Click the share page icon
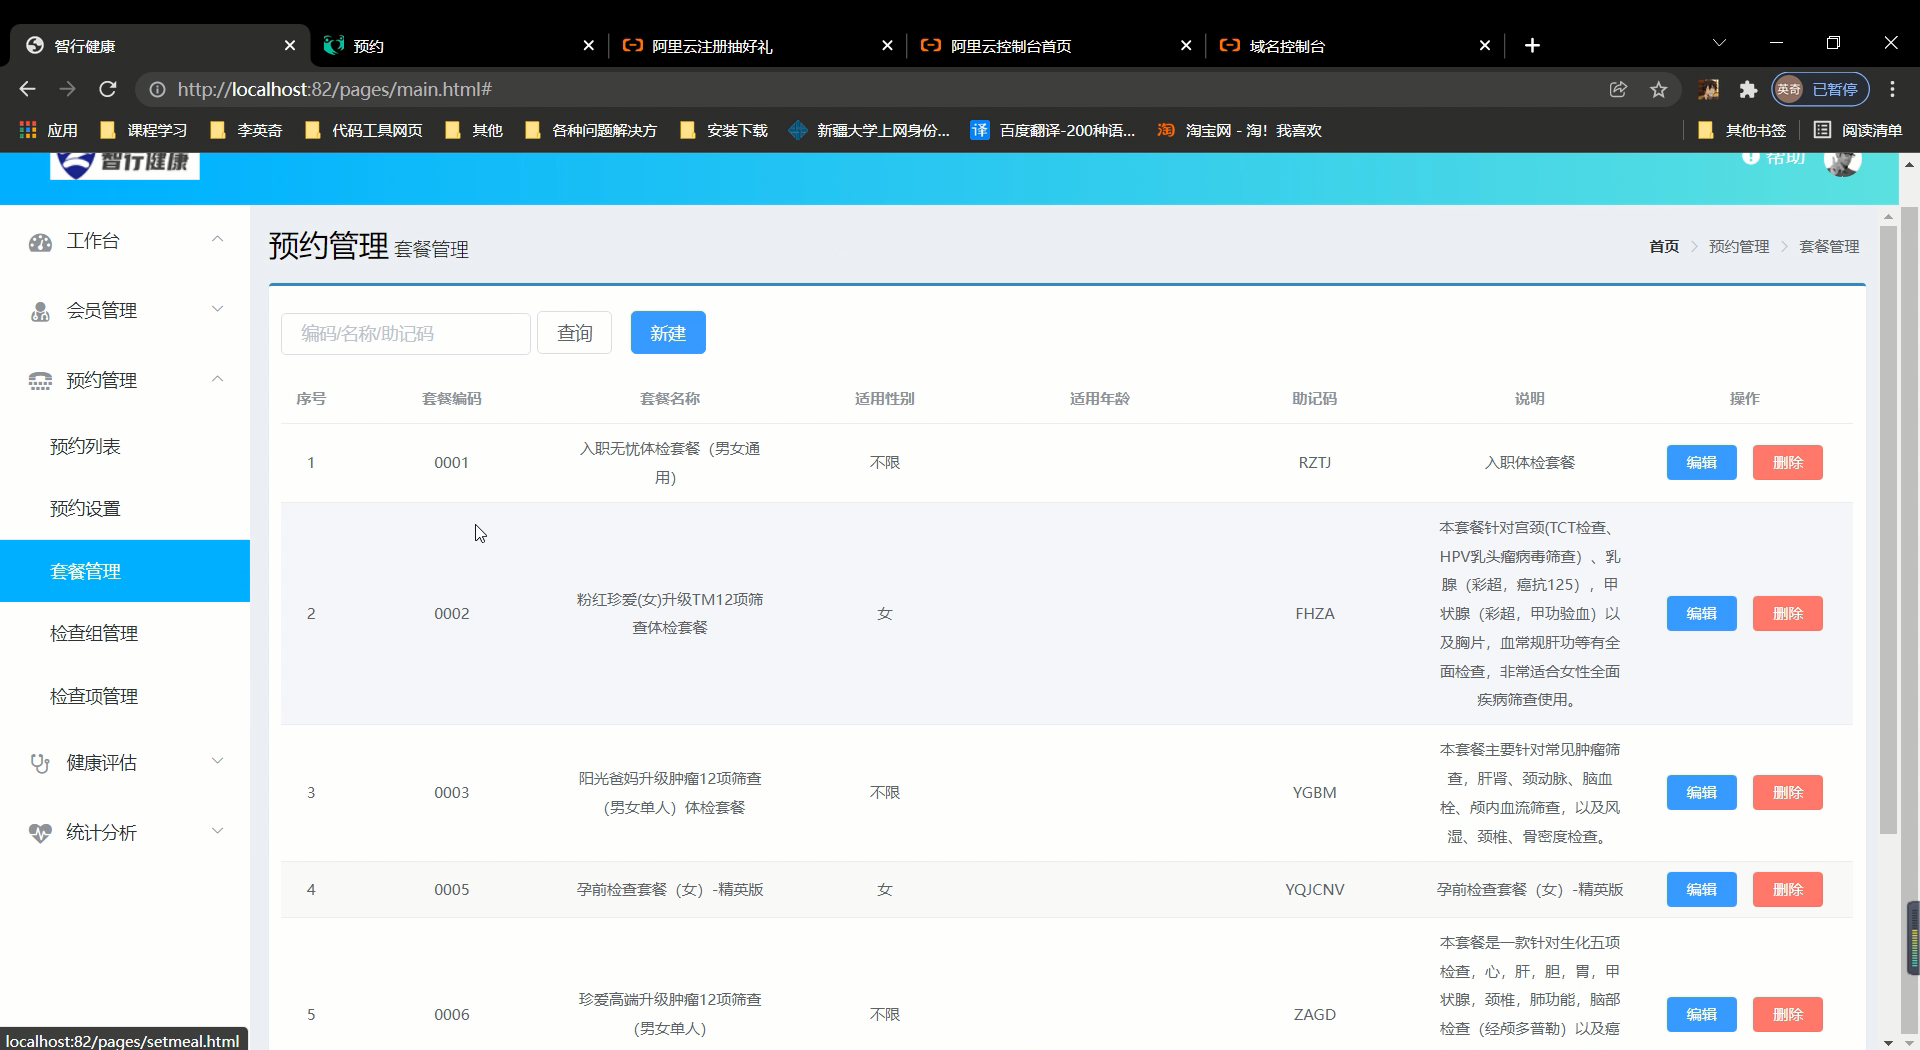 pos(1618,89)
